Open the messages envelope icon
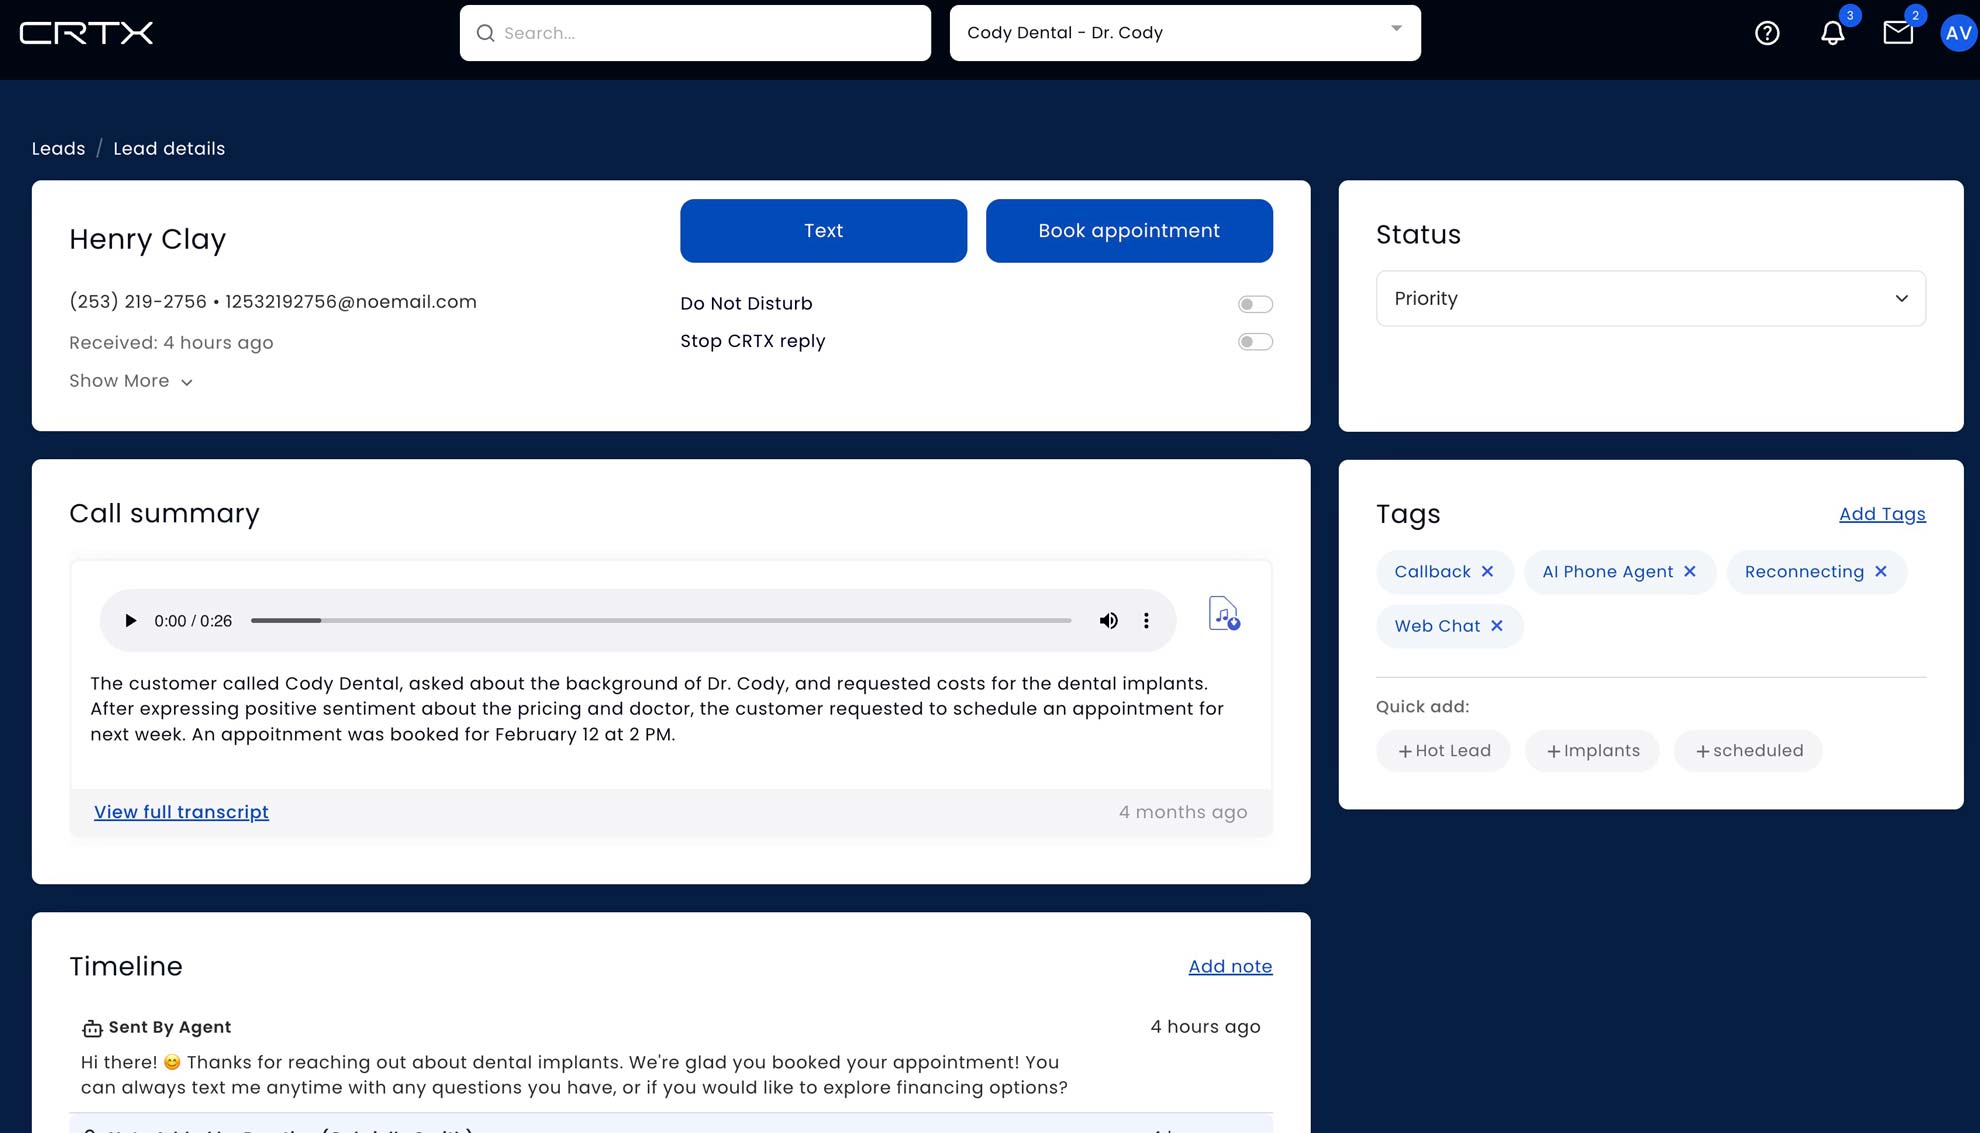The width and height of the screenshot is (1980, 1133). pos(1897,33)
